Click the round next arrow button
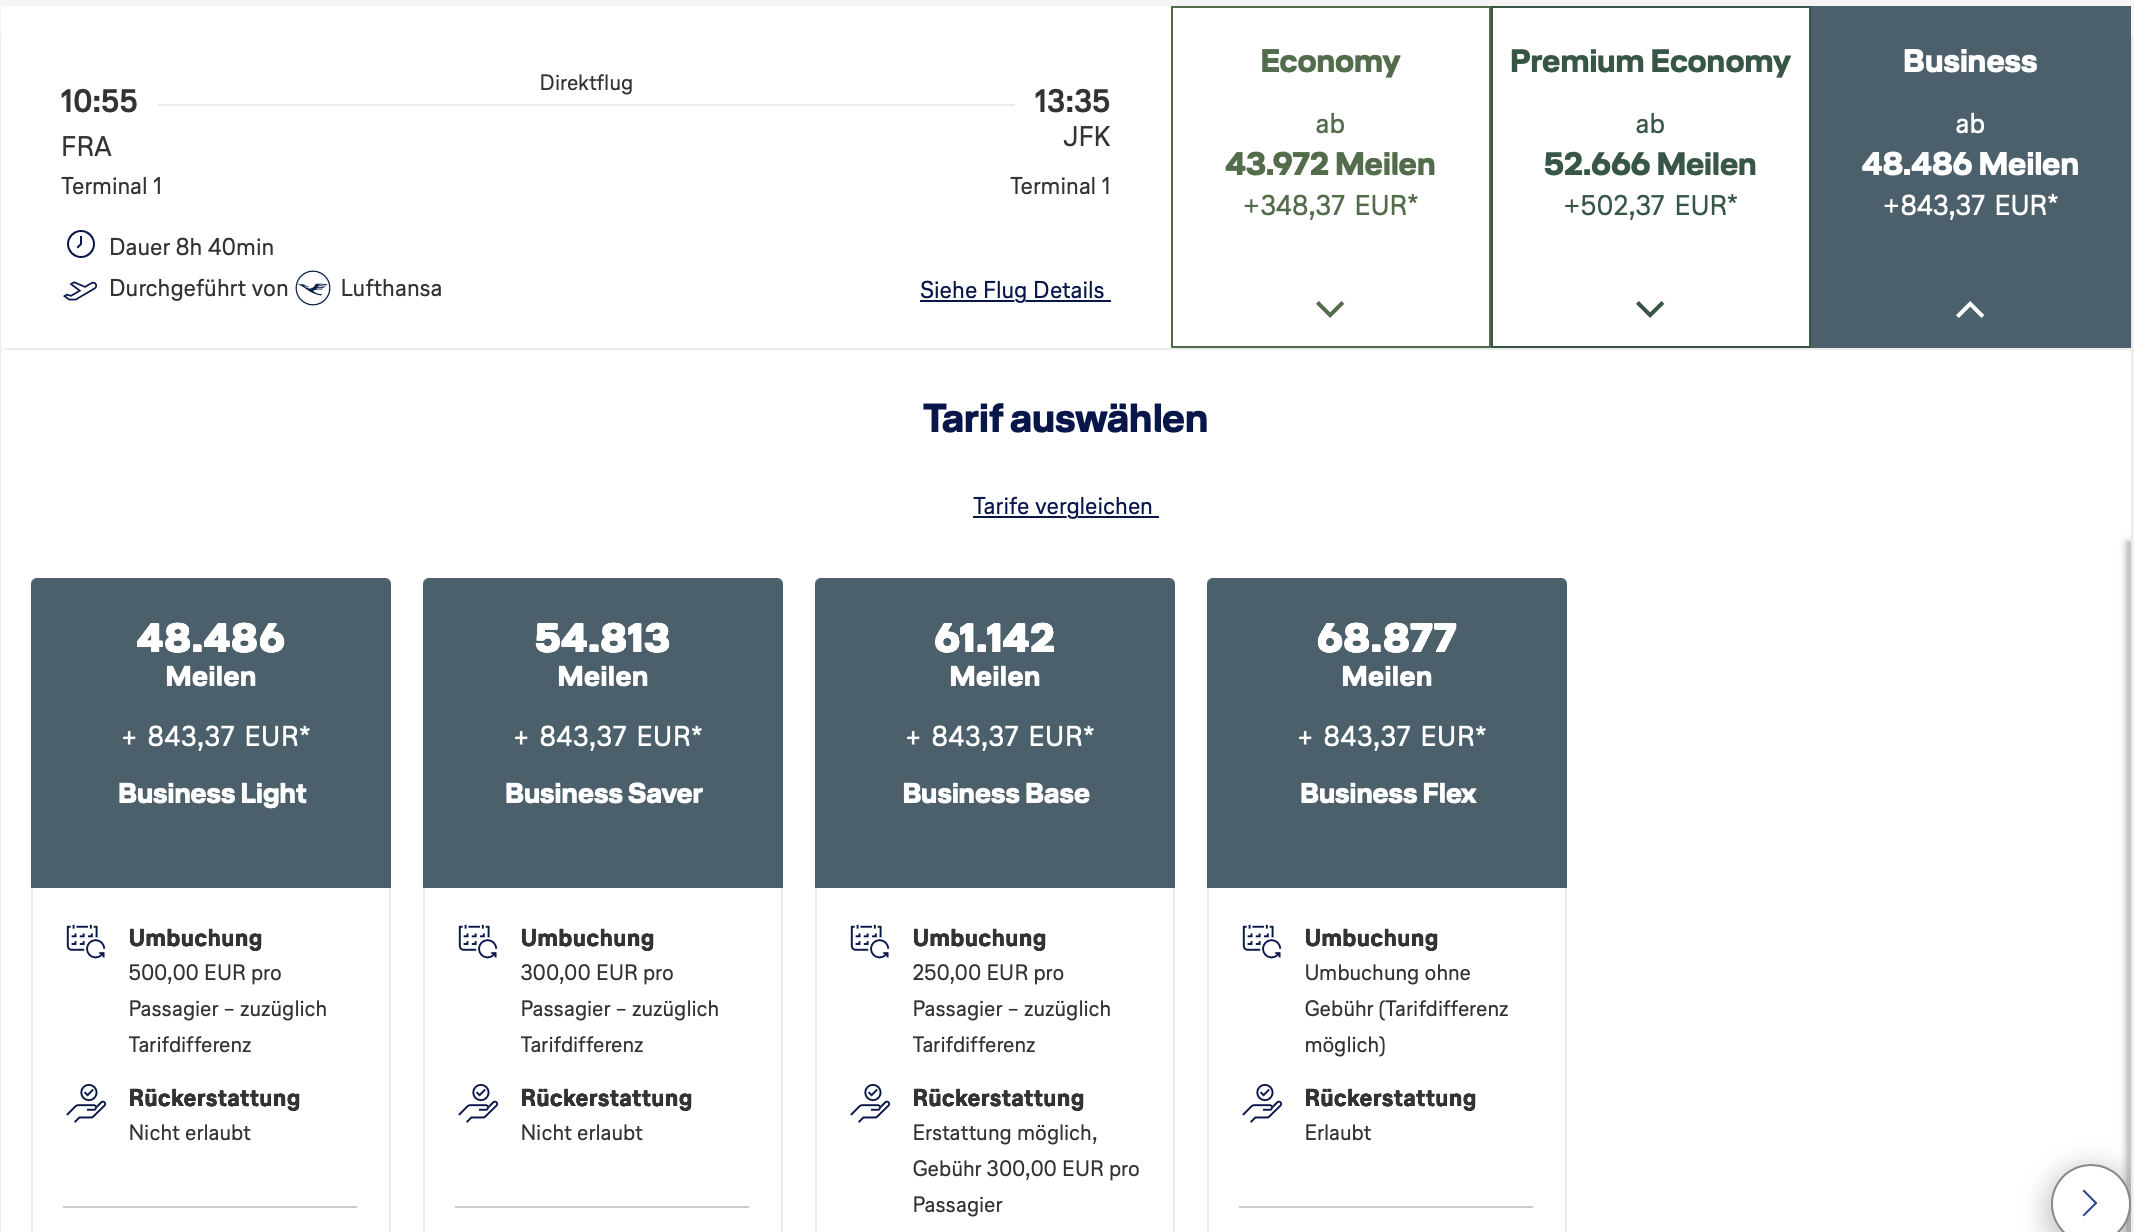The width and height of the screenshot is (2134, 1232). tap(2090, 1201)
